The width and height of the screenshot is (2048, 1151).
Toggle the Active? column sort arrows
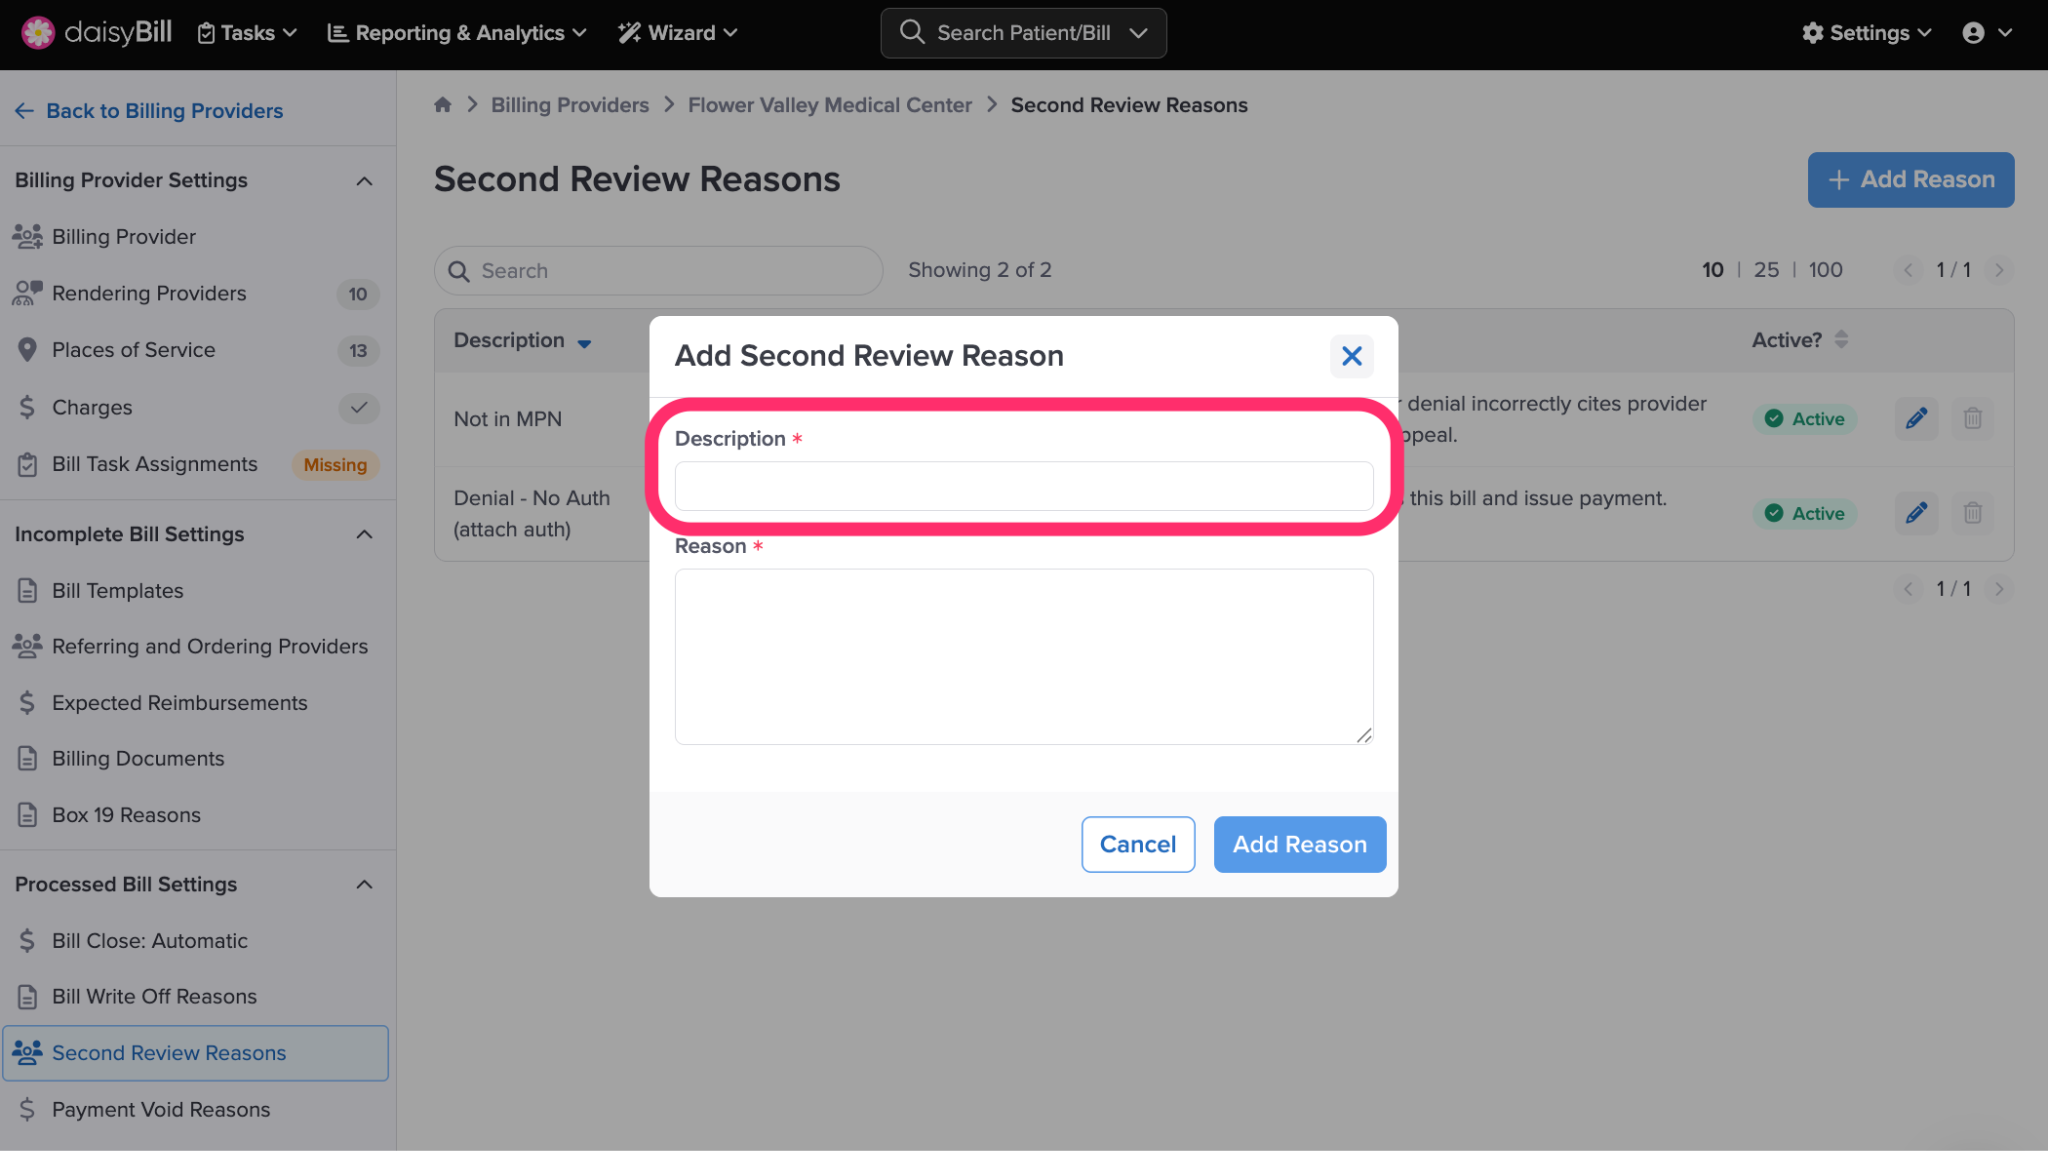(x=1841, y=340)
